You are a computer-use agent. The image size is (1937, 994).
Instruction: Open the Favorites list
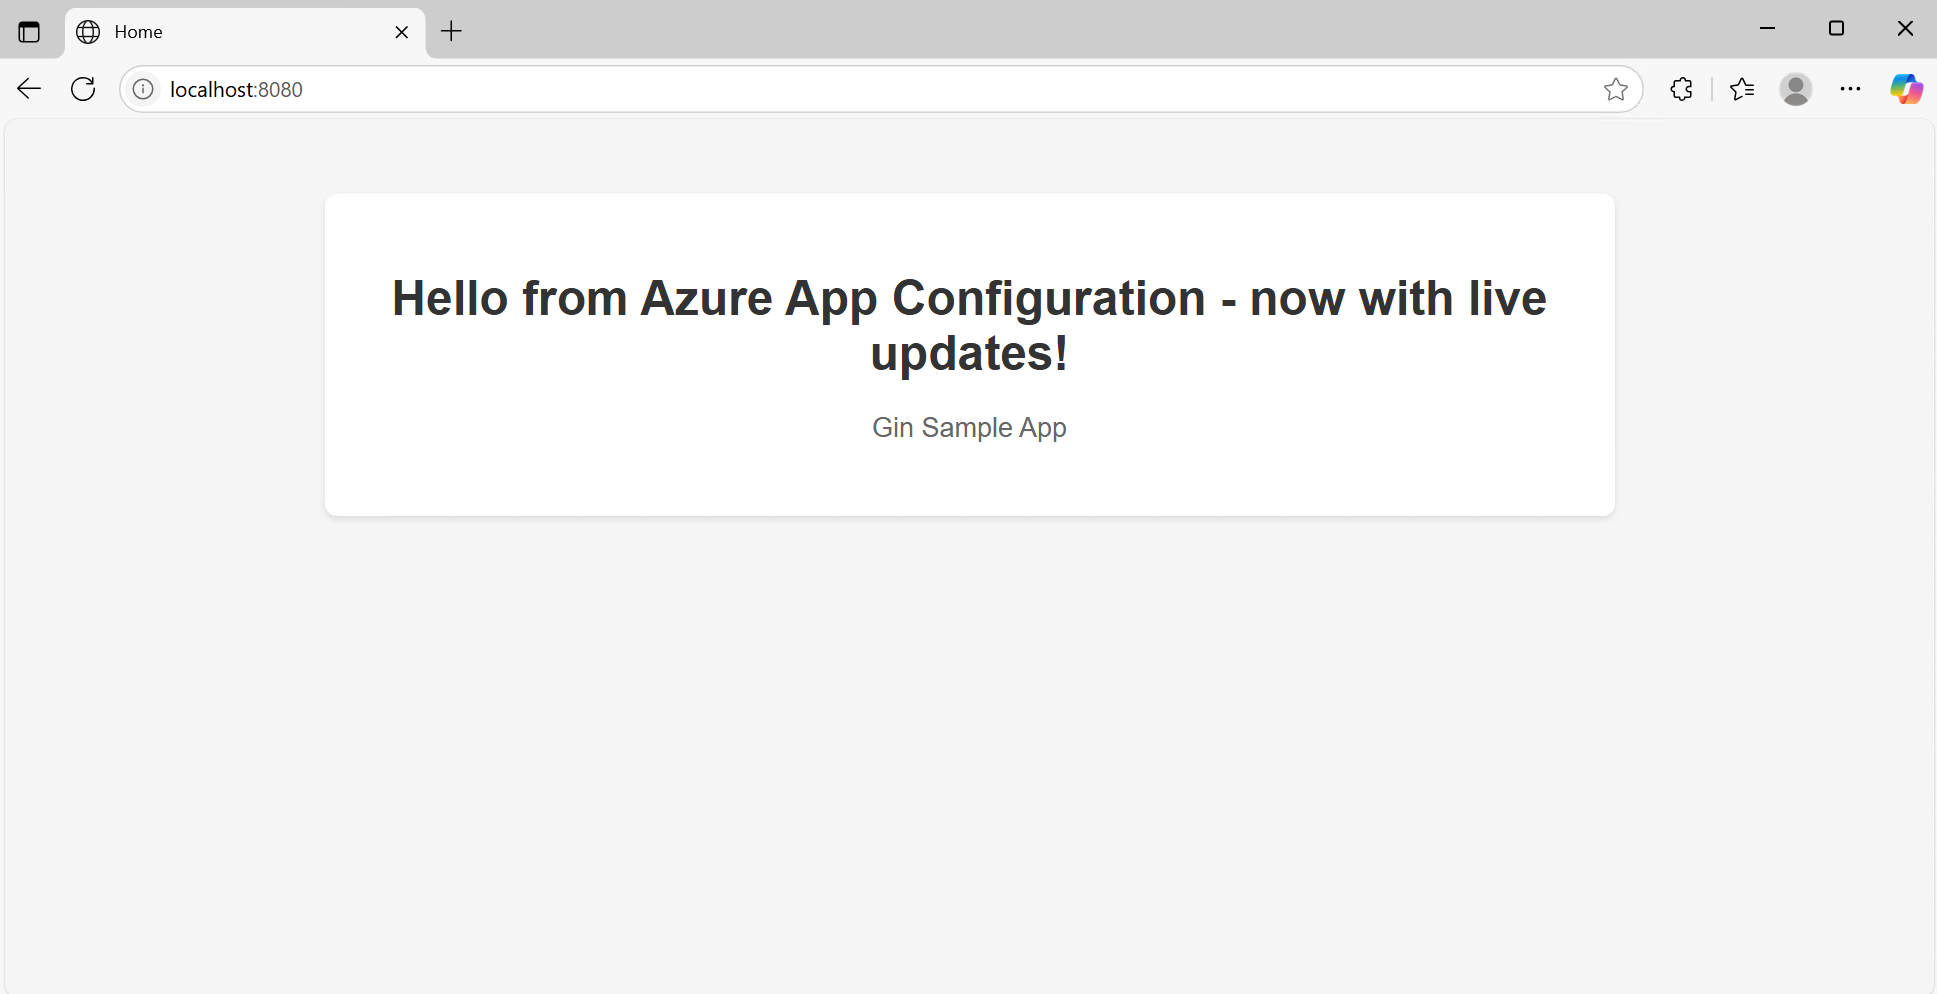[x=1742, y=89]
